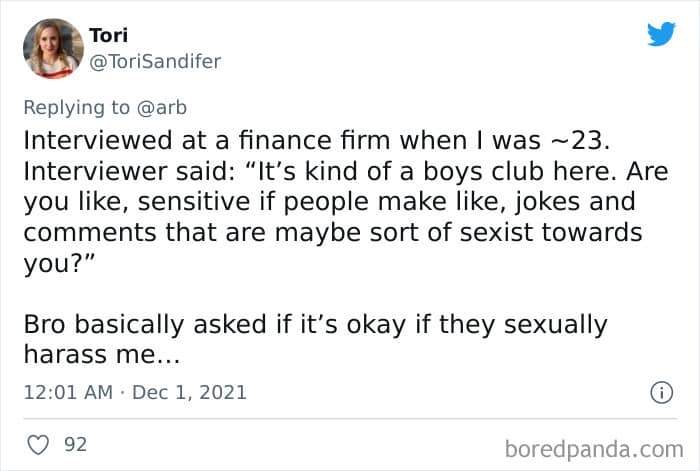Viewport: 700px width, 471px height.
Task: Open the info circle icon
Action: pos(660,393)
